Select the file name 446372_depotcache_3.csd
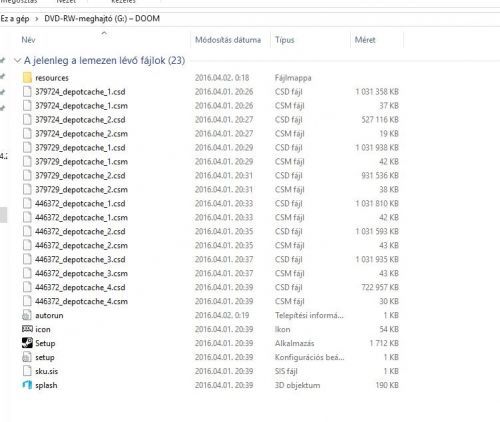The height and width of the screenshot is (422, 500). 80,260
